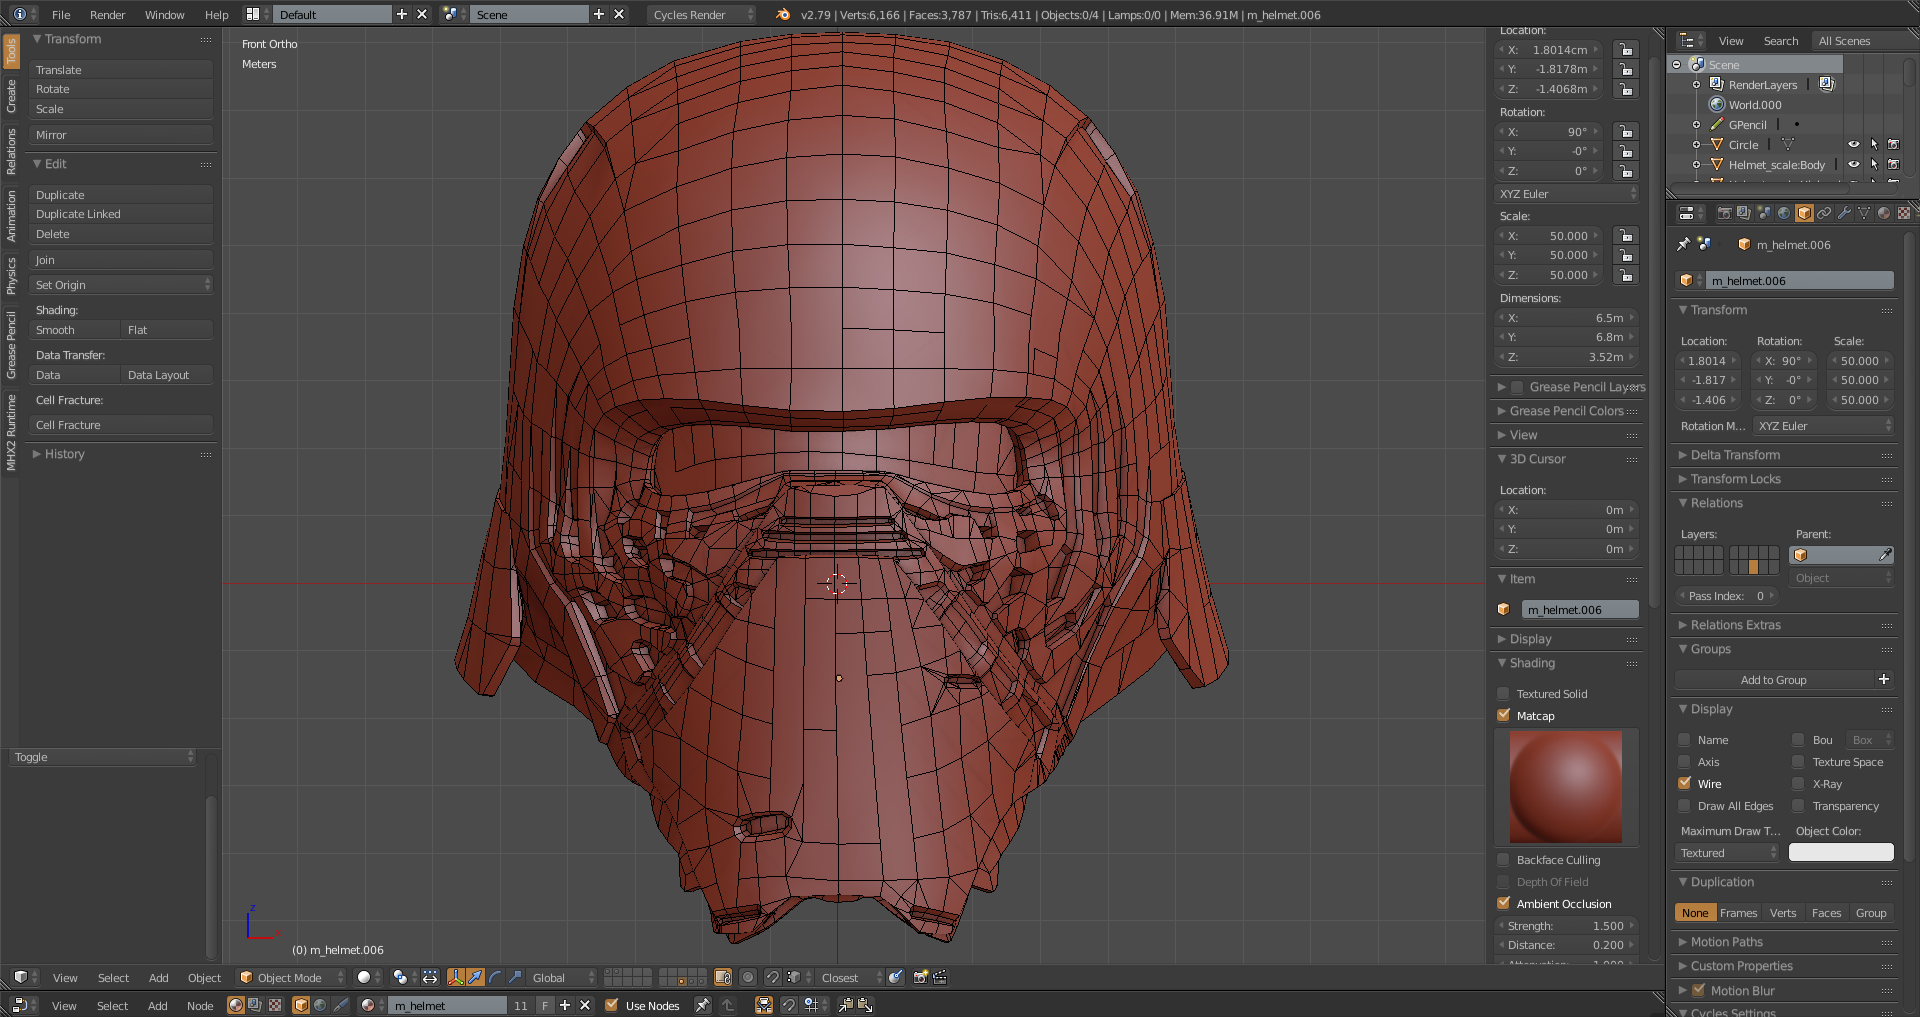
Task: Open the Scene properties tab
Action: (1764, 213)
